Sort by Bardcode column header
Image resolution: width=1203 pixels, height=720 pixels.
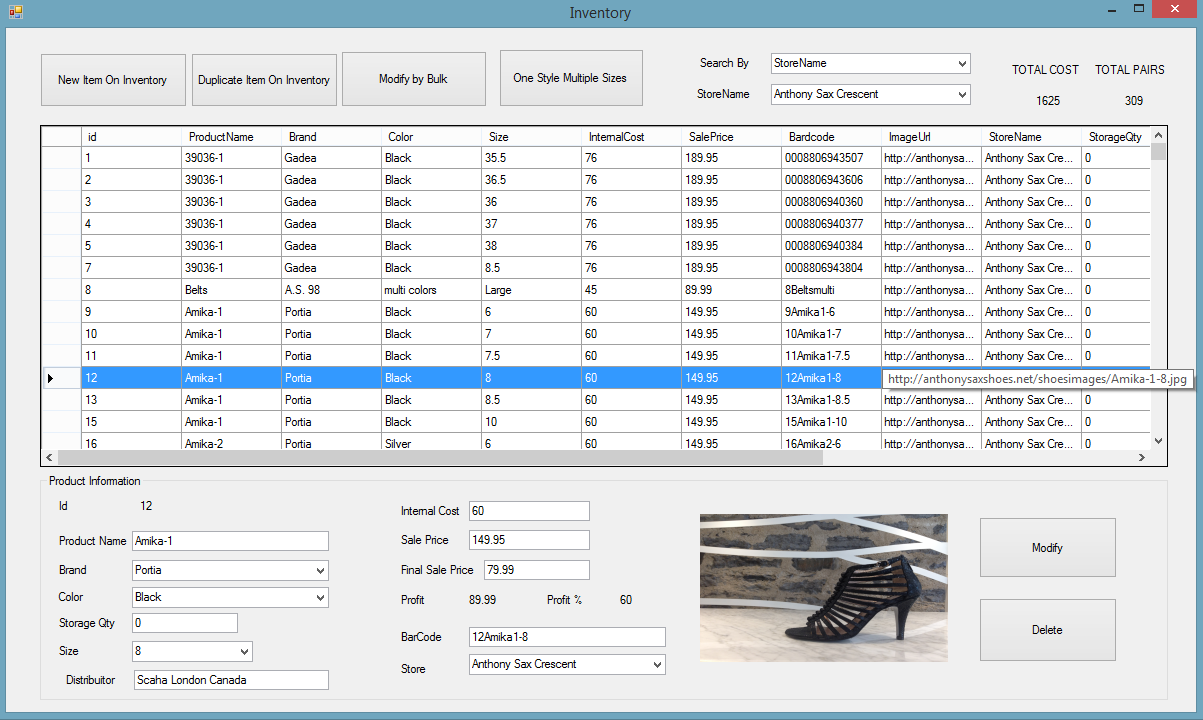tap(831, 136)
